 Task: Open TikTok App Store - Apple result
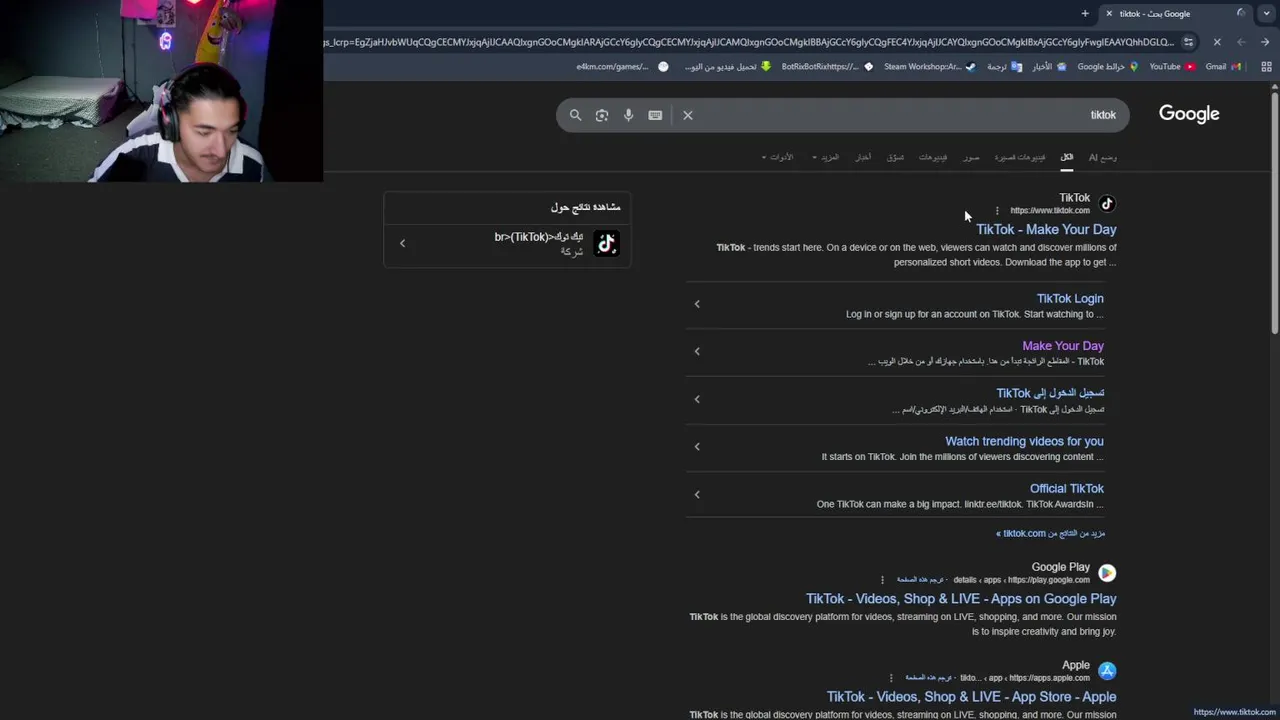[x=971, y=696]
